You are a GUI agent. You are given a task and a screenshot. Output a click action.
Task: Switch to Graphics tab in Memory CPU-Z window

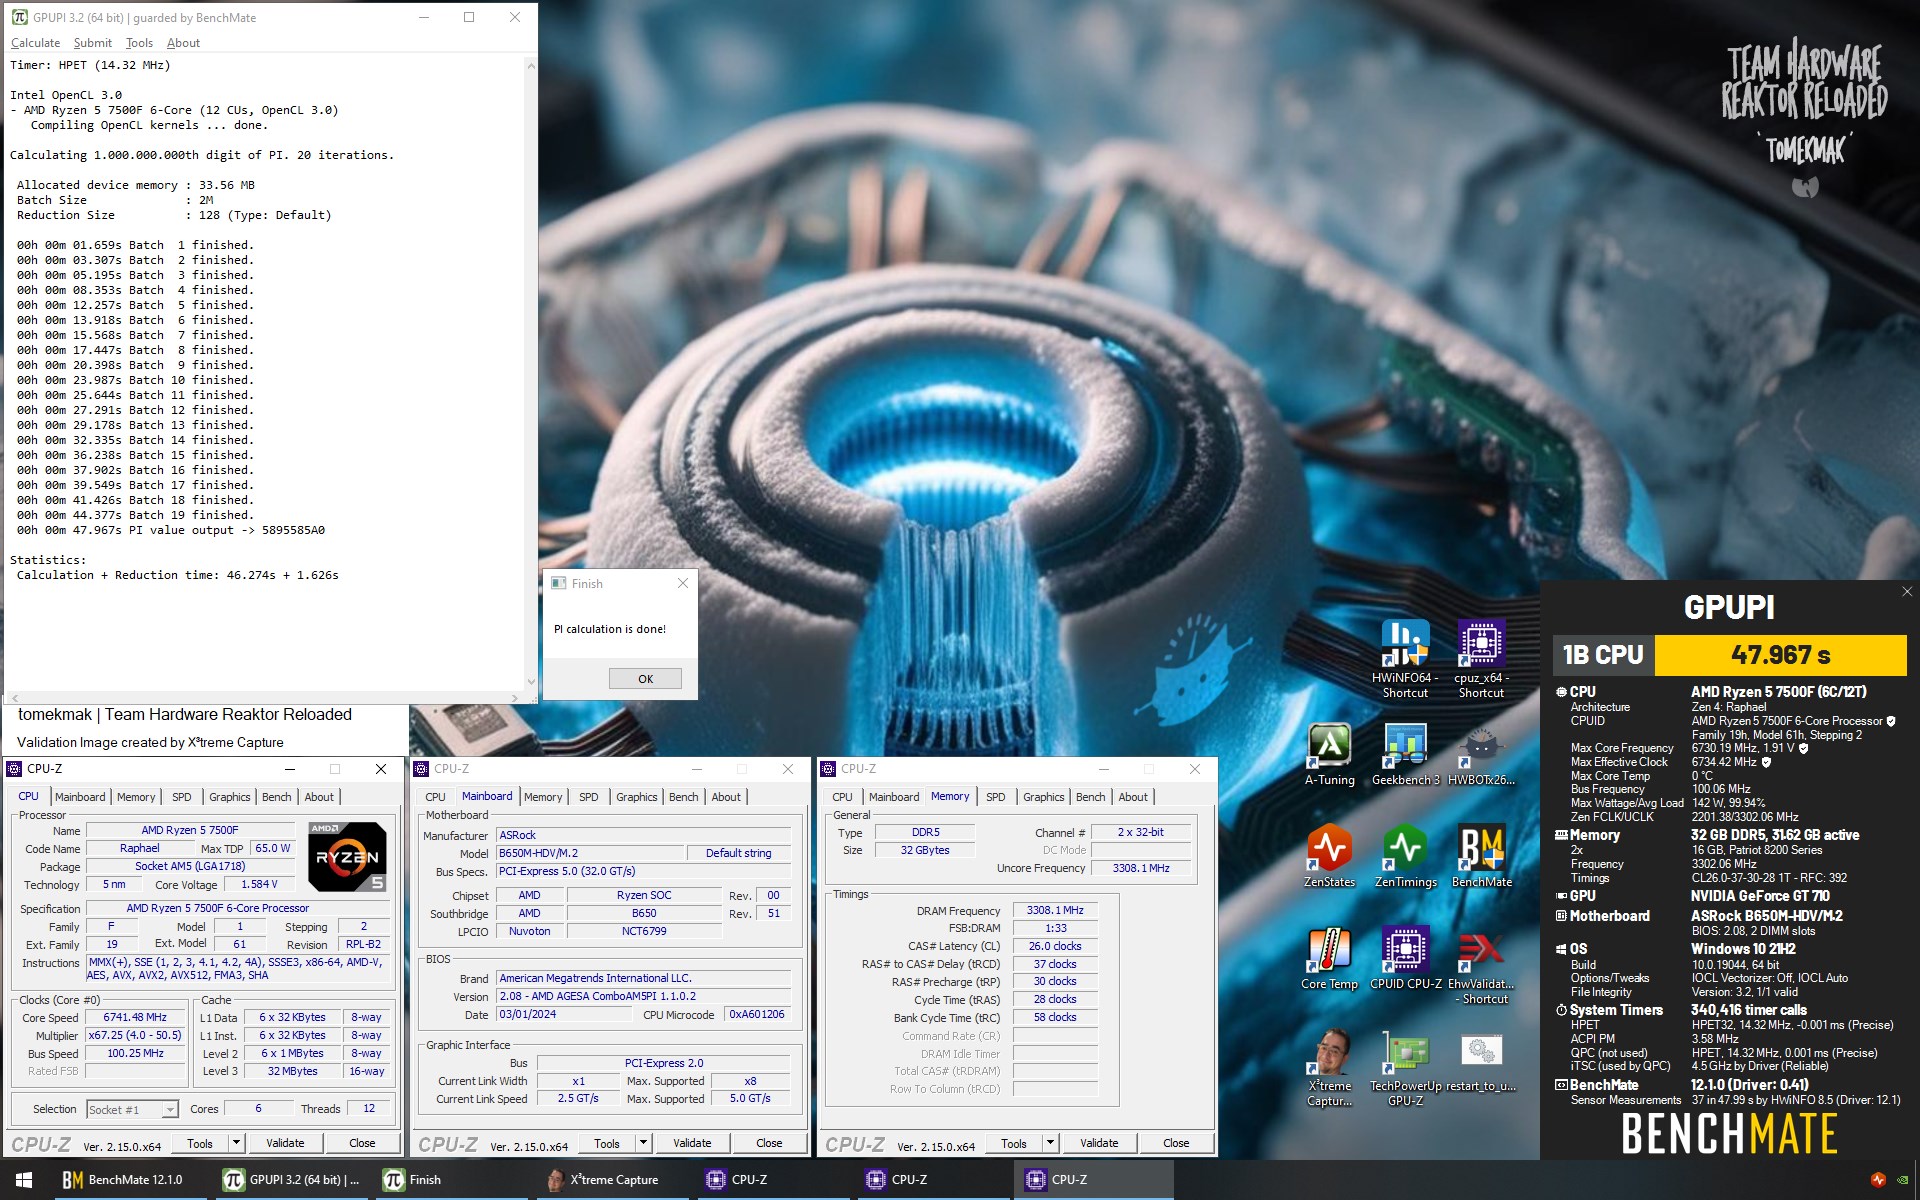pyautogui.click(x=1044, y=797)
